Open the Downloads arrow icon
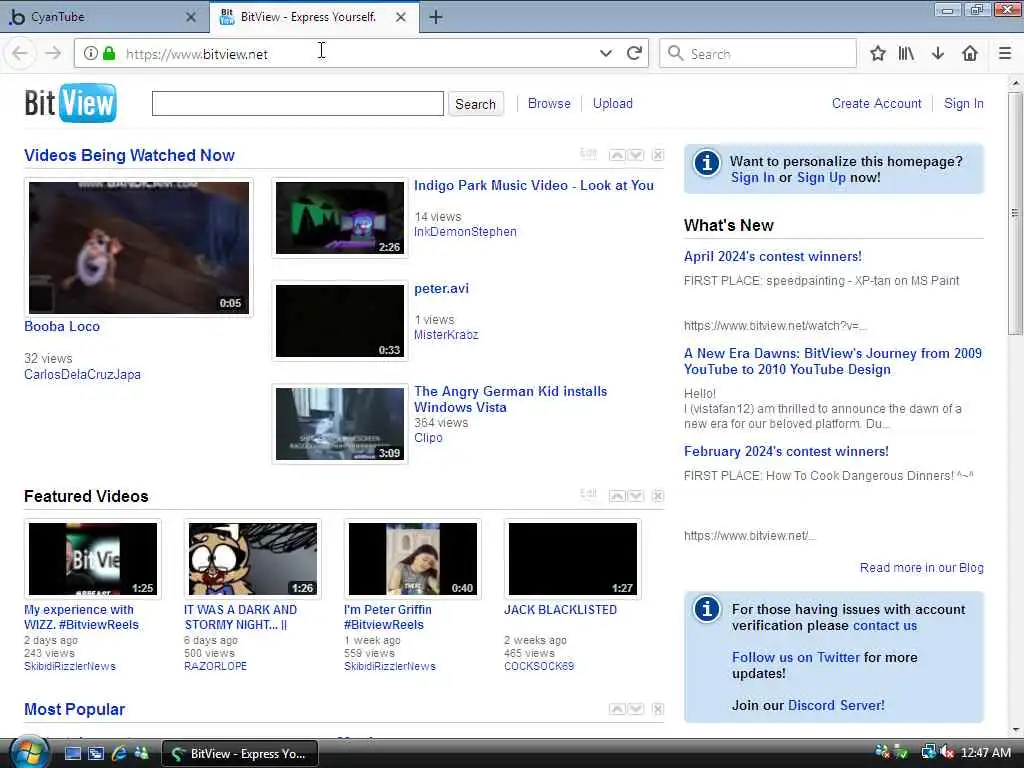This screenshot has width=1024, height=768. (x=938, y=54)
